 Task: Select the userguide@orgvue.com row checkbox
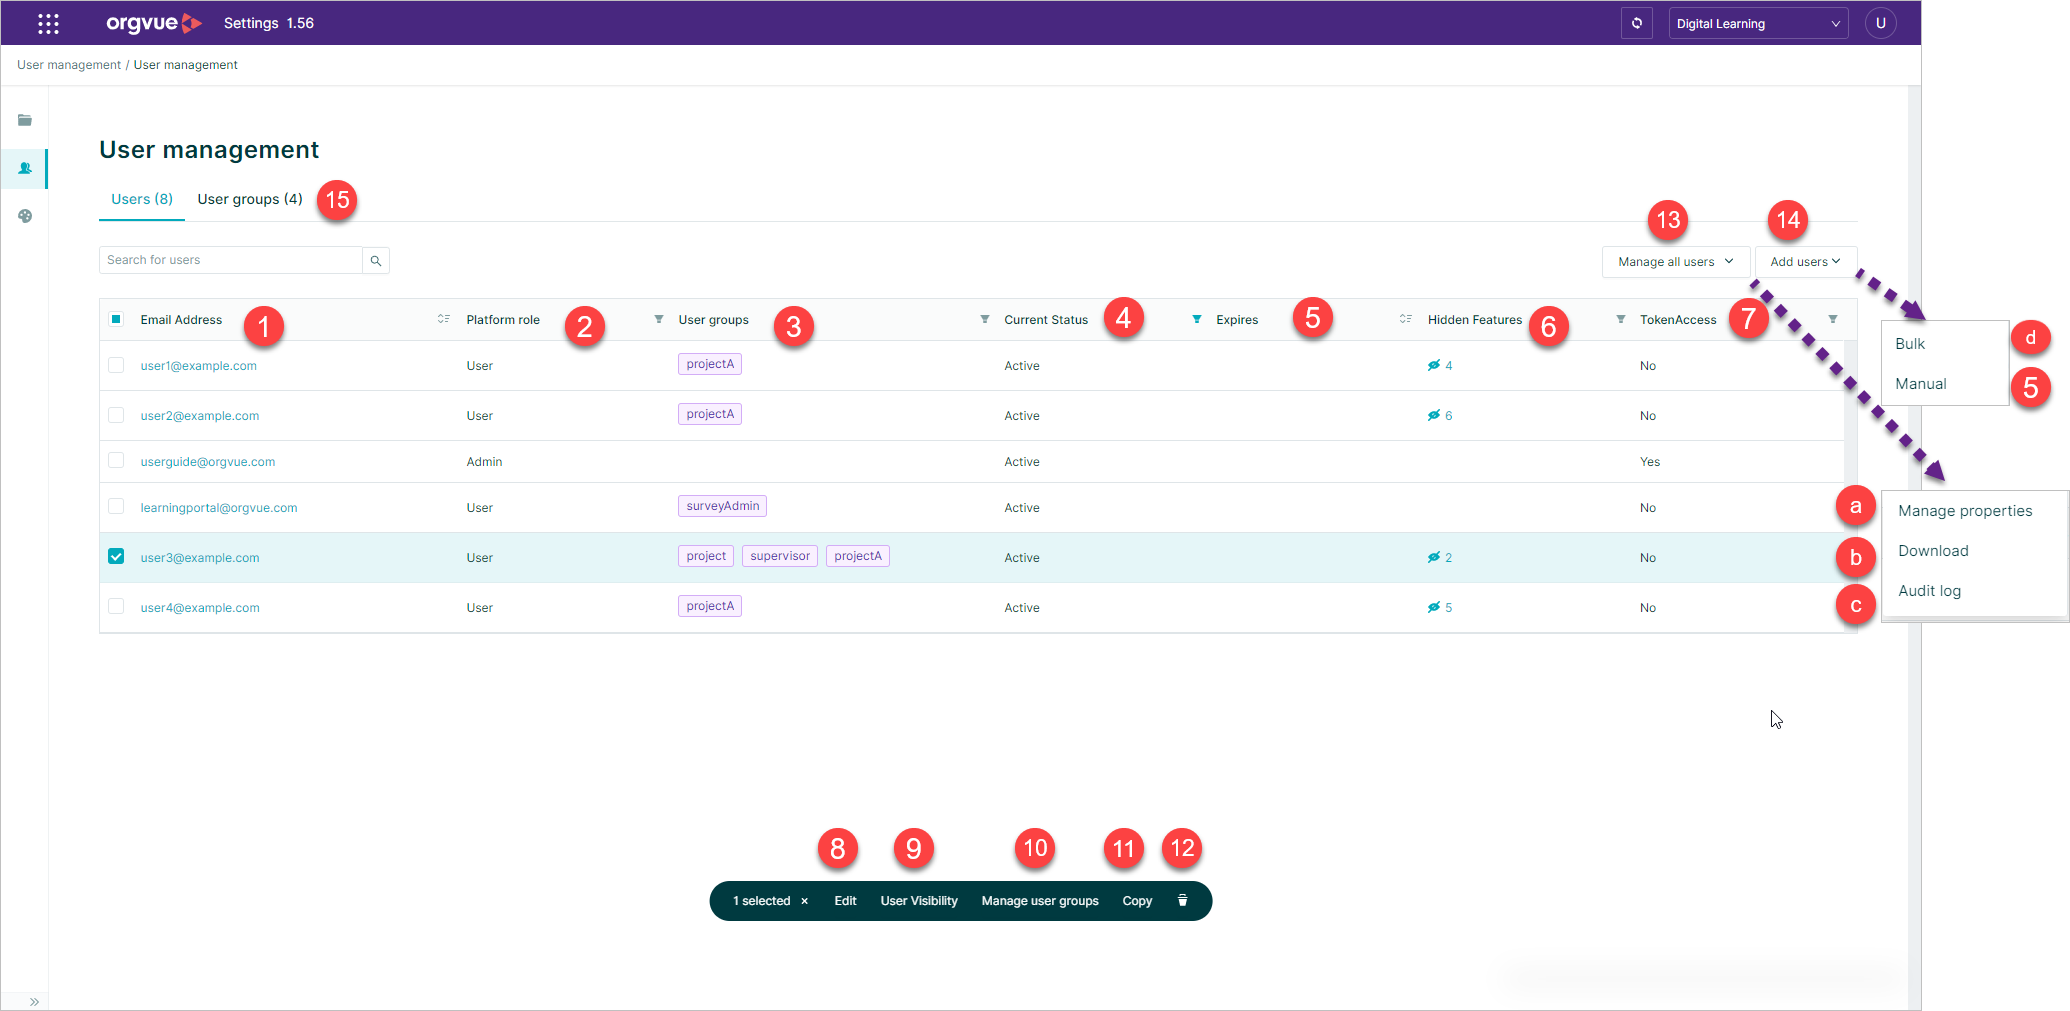[x=116, y=461]
